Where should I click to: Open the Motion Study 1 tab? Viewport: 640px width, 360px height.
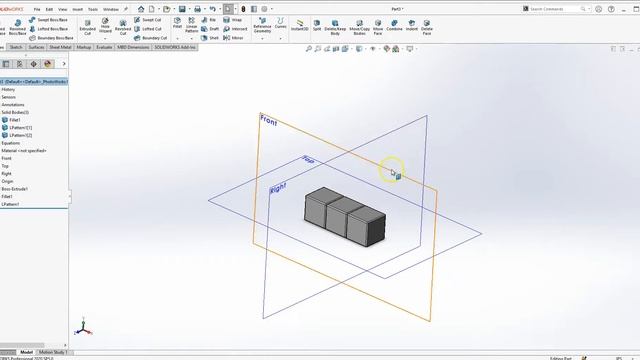[x=53, y=352]
